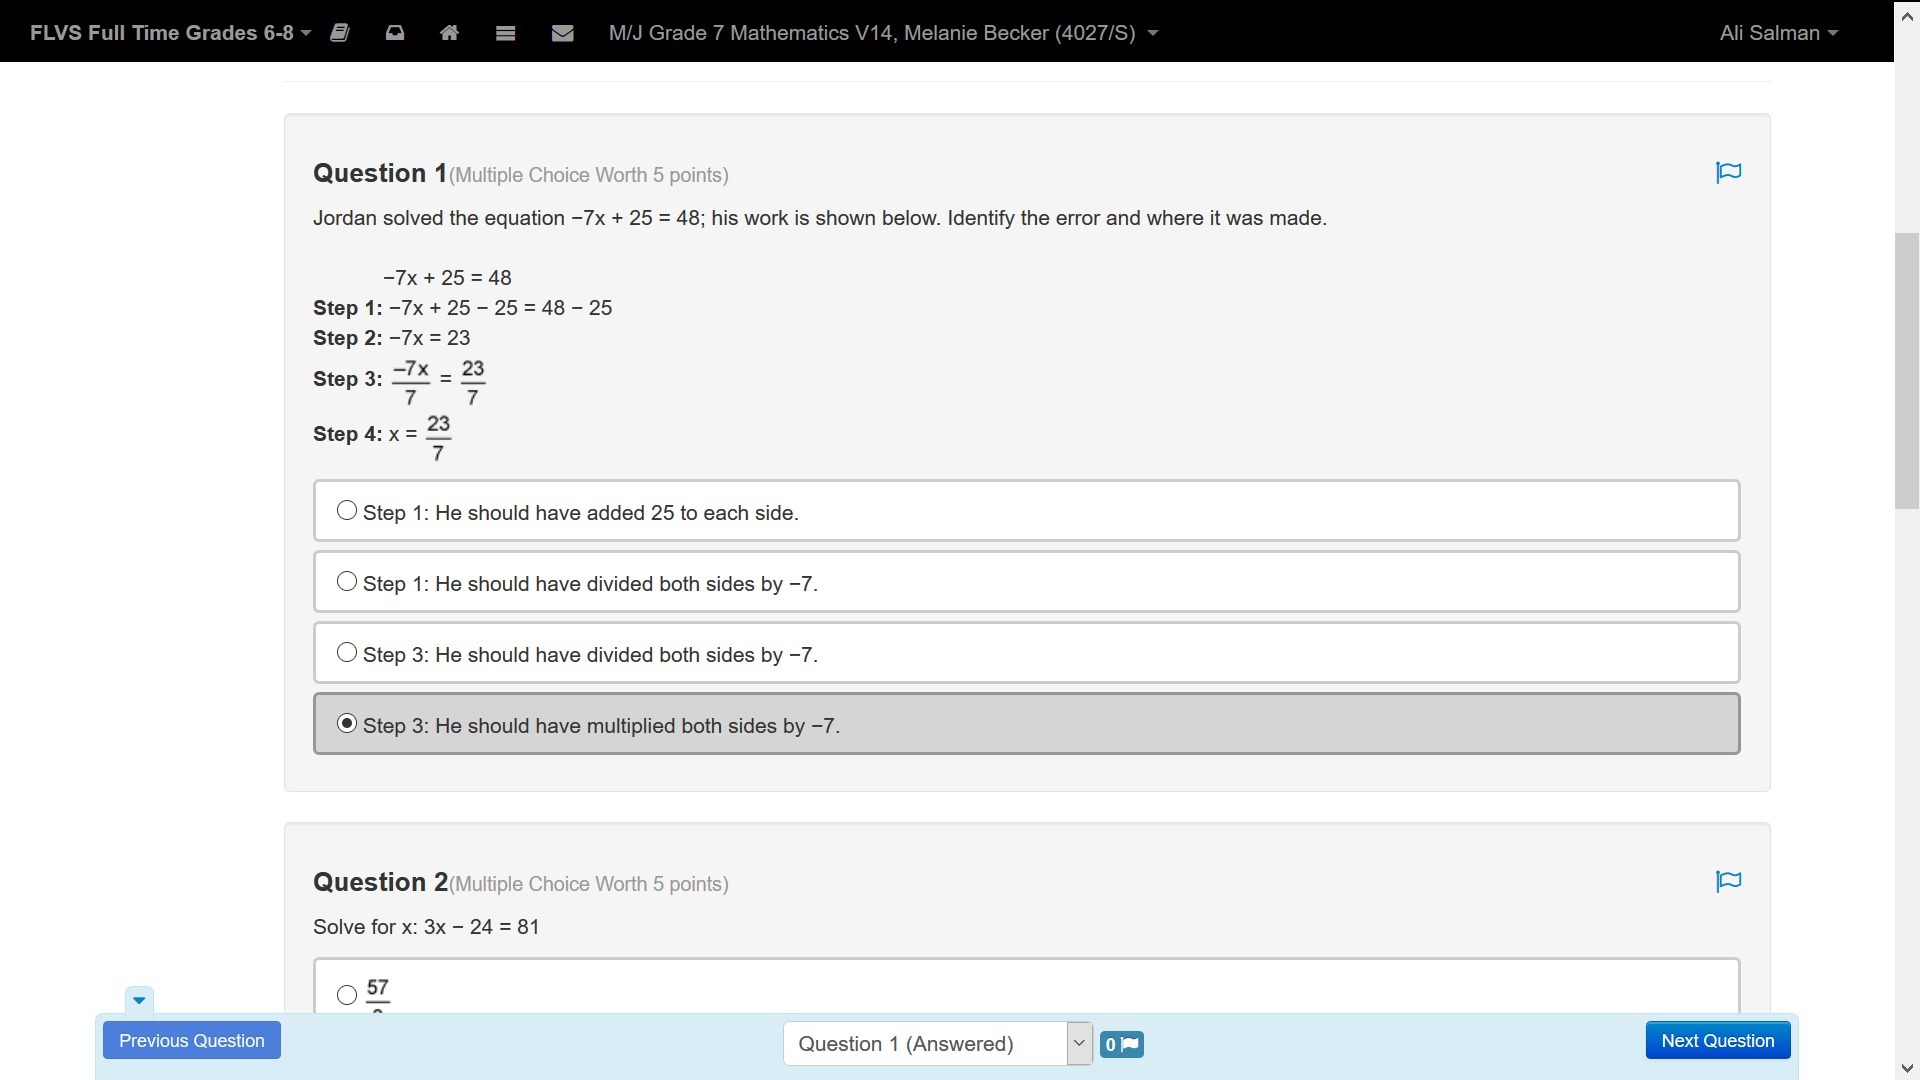This screenshot has height=1080, width=1920.
Task: Click the scrollbar down arrow
Action: 1907,1068
